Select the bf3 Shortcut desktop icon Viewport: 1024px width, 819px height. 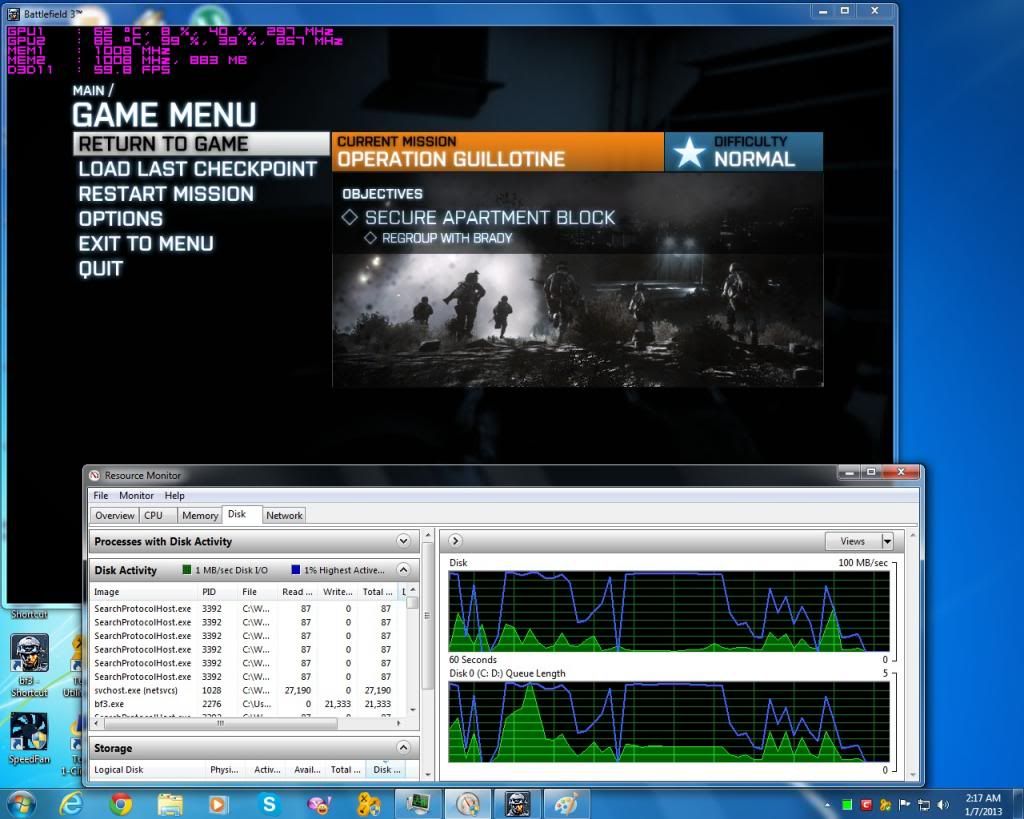point(29,665)
